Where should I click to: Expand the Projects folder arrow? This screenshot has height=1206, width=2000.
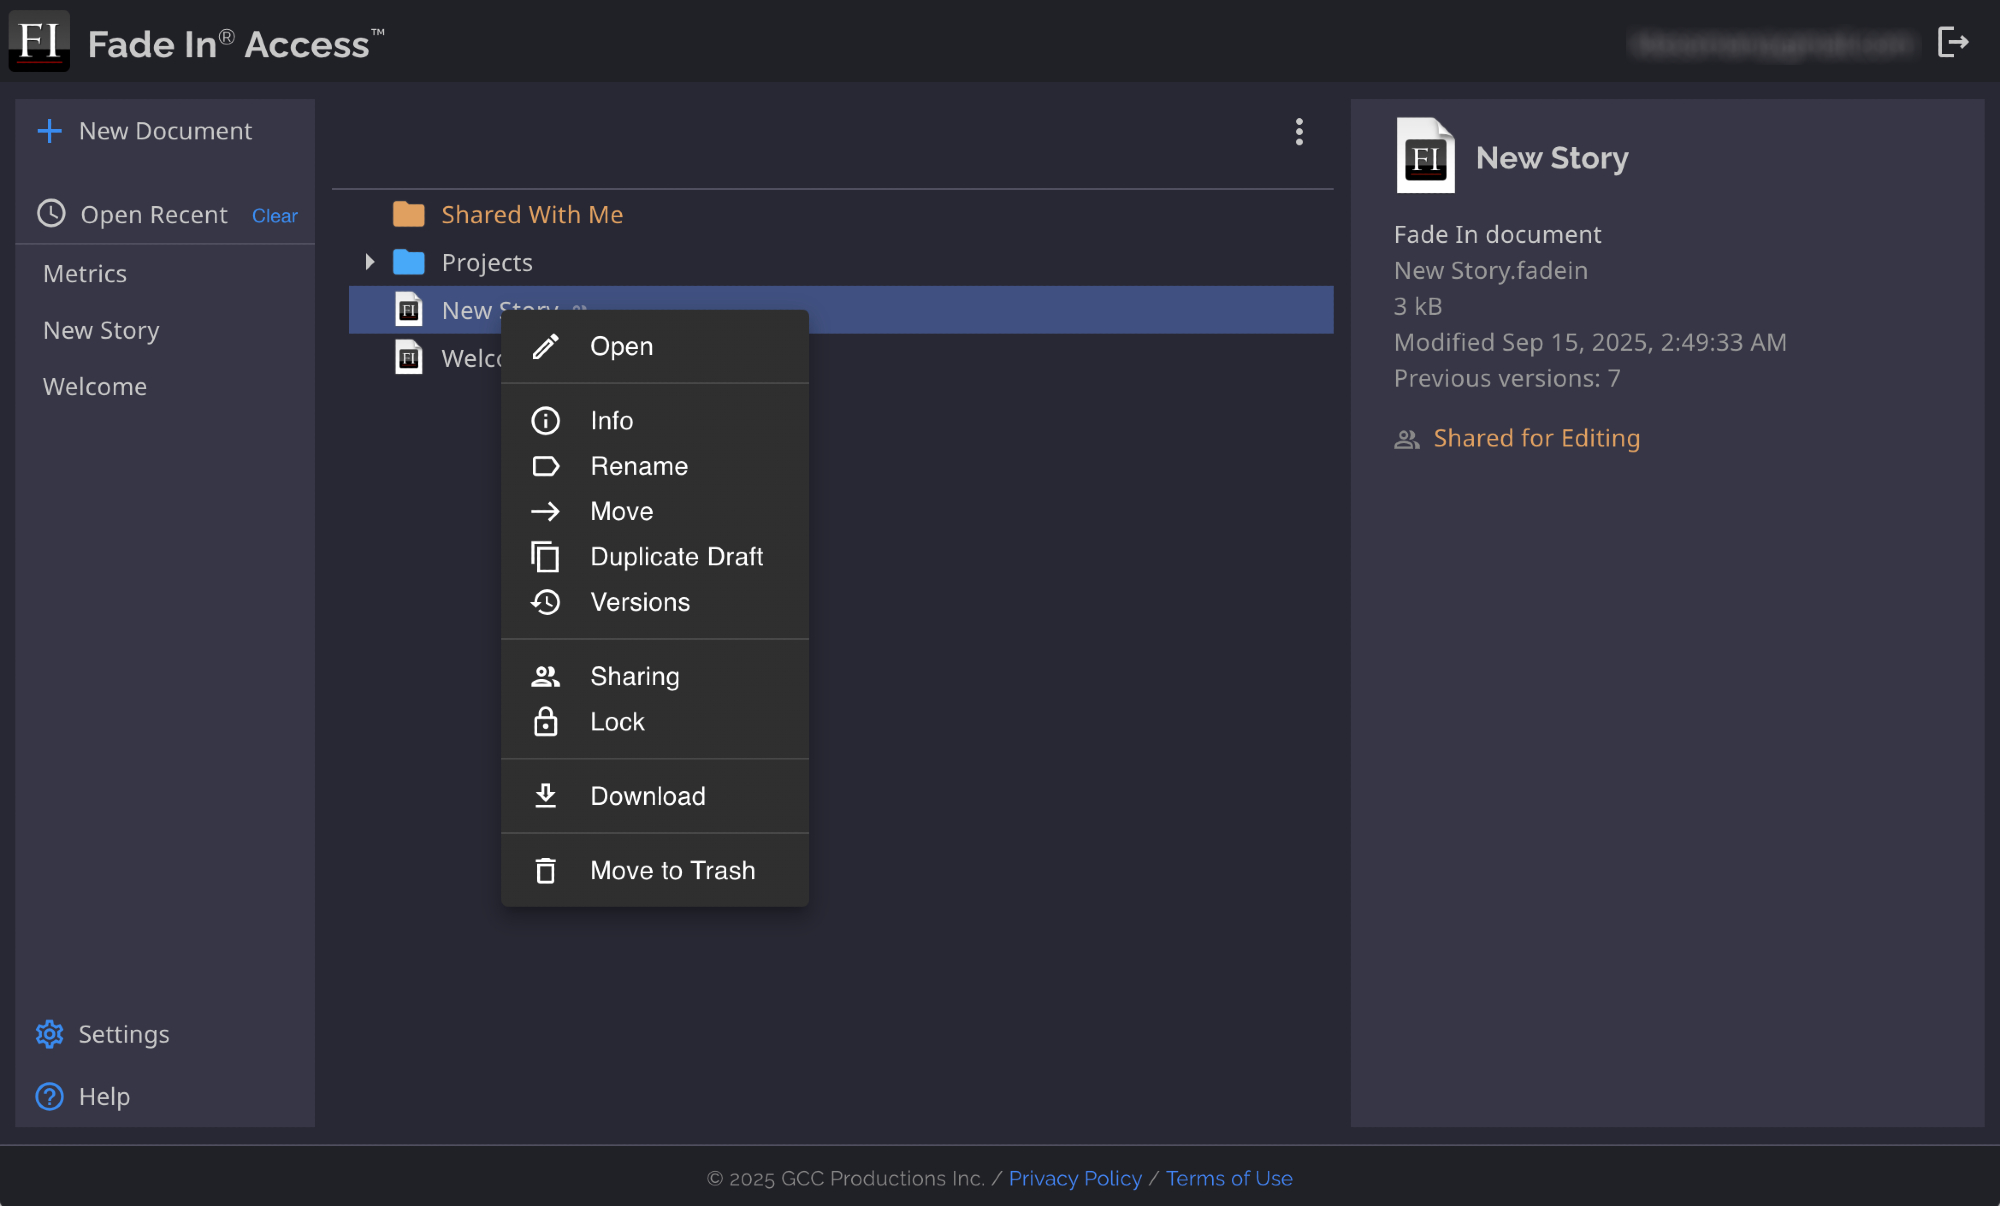click(x=370, y=262)
